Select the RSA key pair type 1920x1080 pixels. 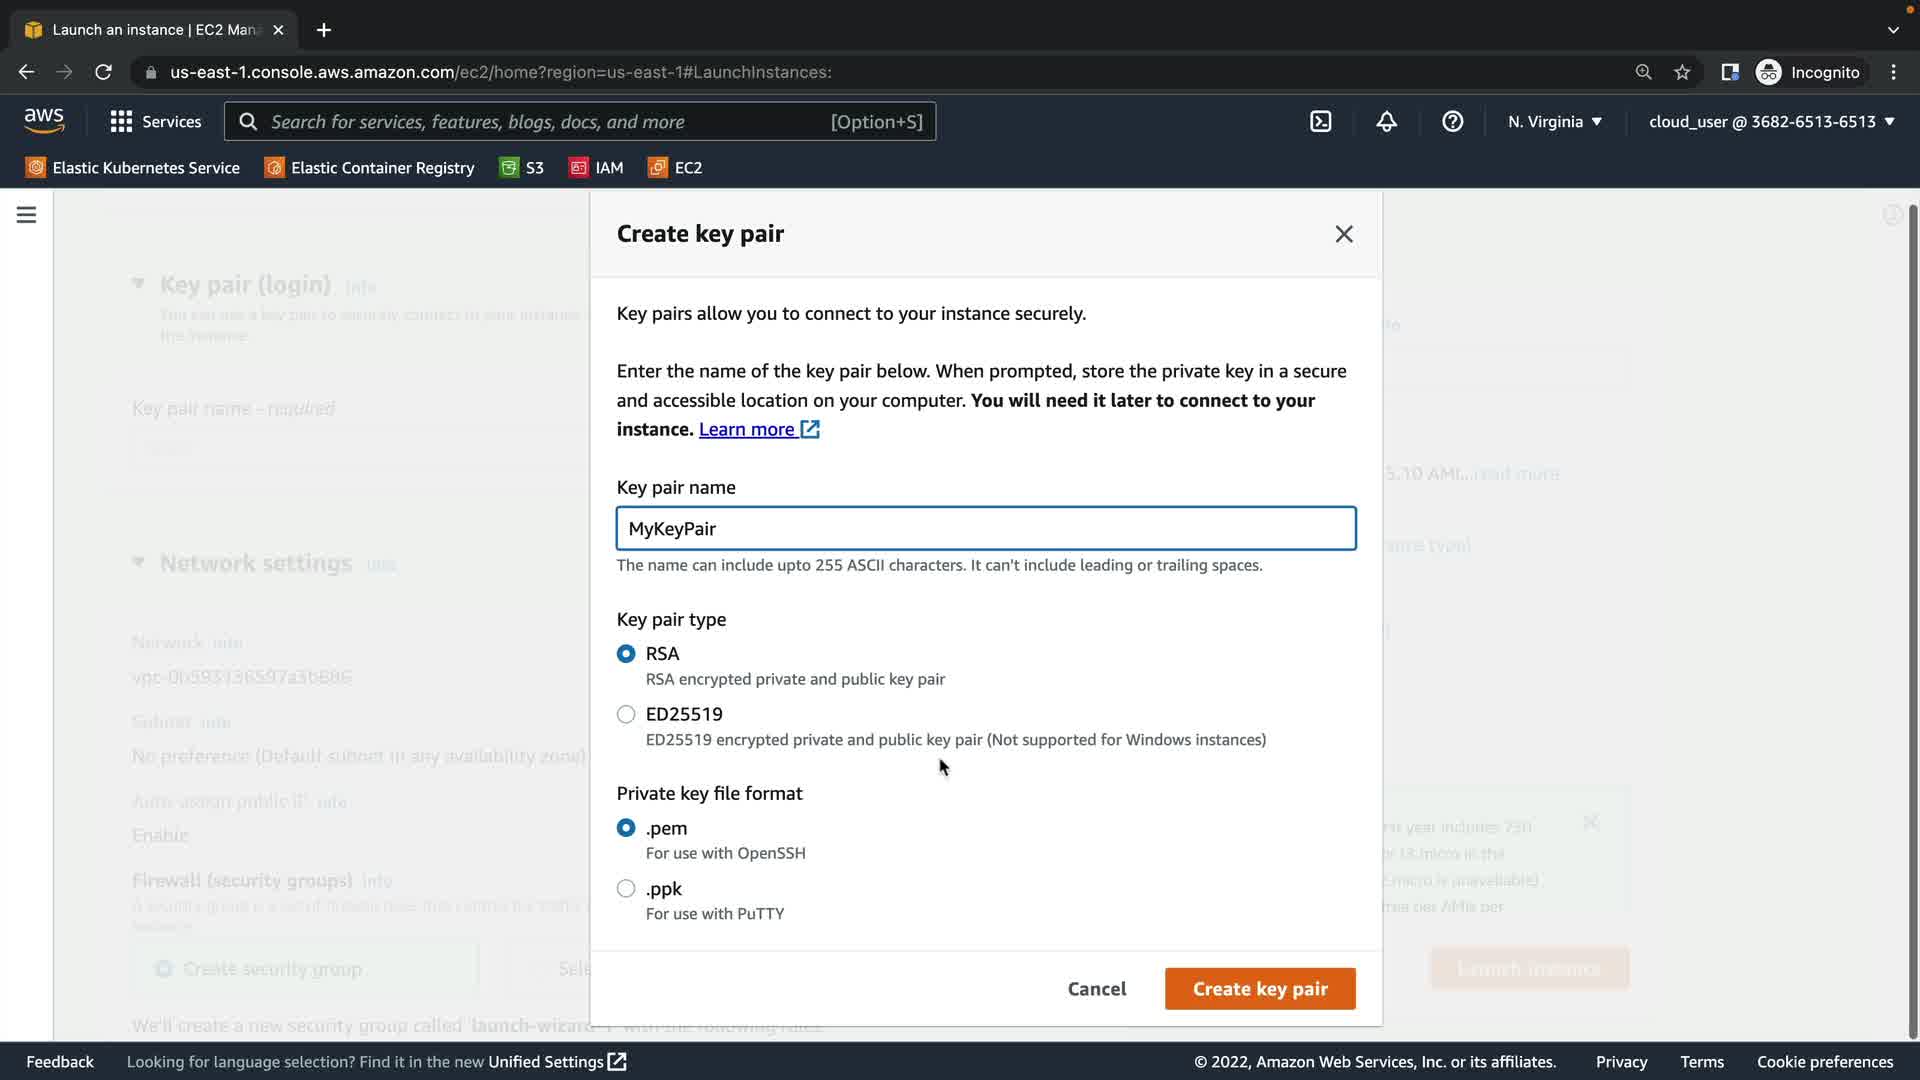coord(626,653)
